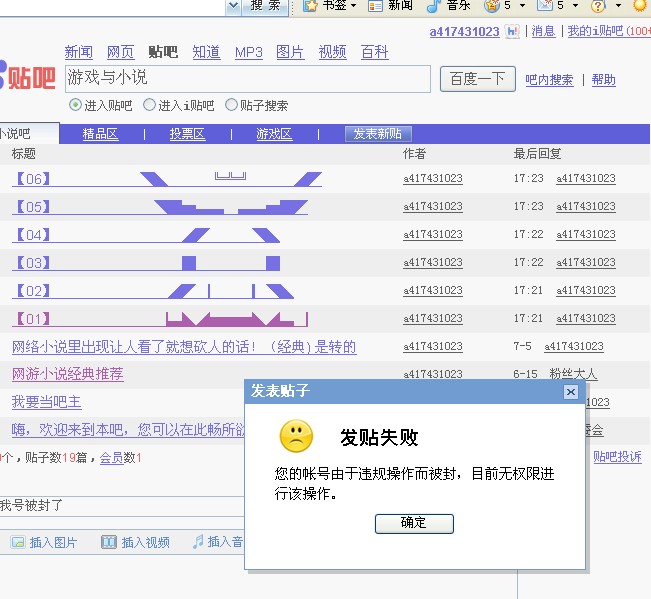This screenshot has width=651, height=599.
Task: Open the 我要当吧主 post
Action: click(x=46, y=402)
